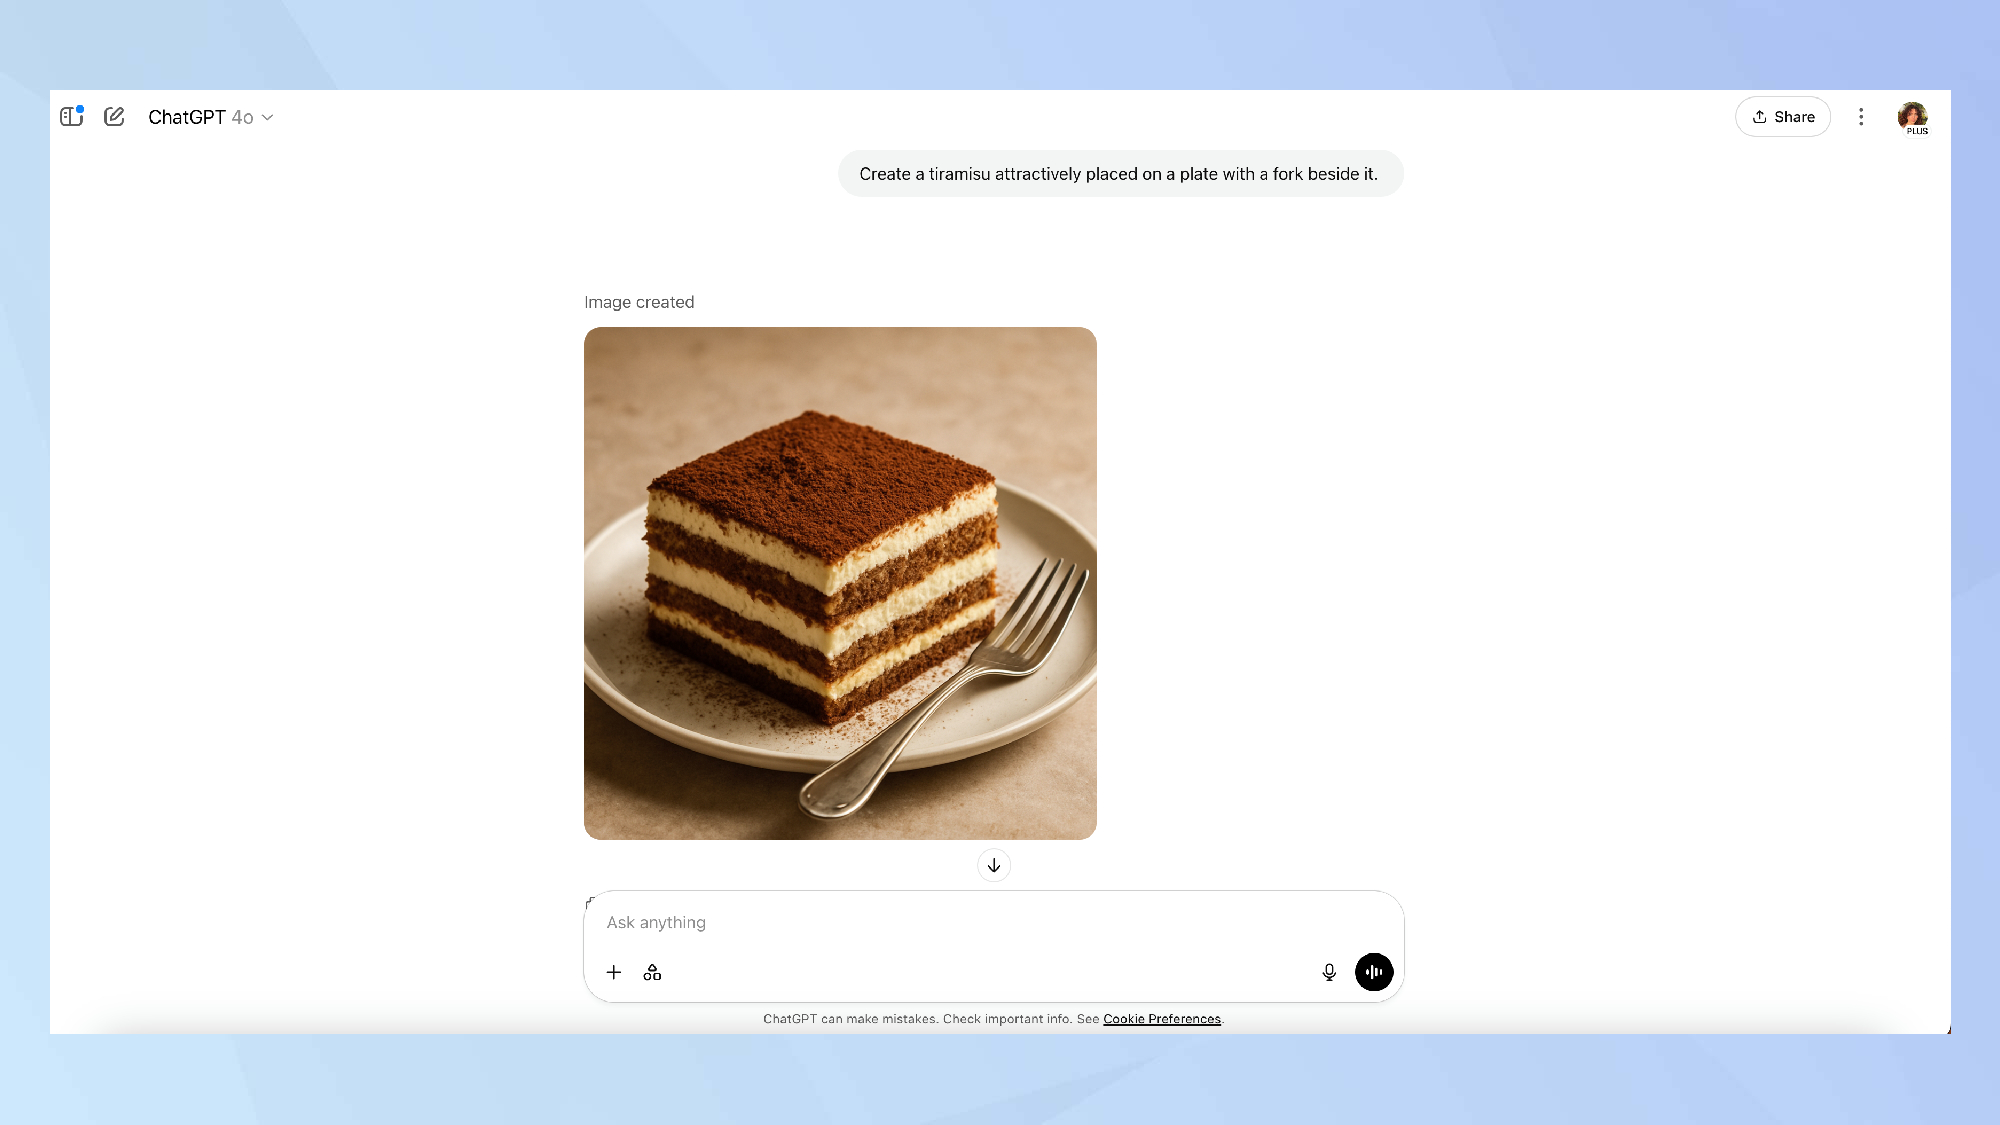
Task: Open the Cookie Preferences link
Action: [x=1162, y=1019]
